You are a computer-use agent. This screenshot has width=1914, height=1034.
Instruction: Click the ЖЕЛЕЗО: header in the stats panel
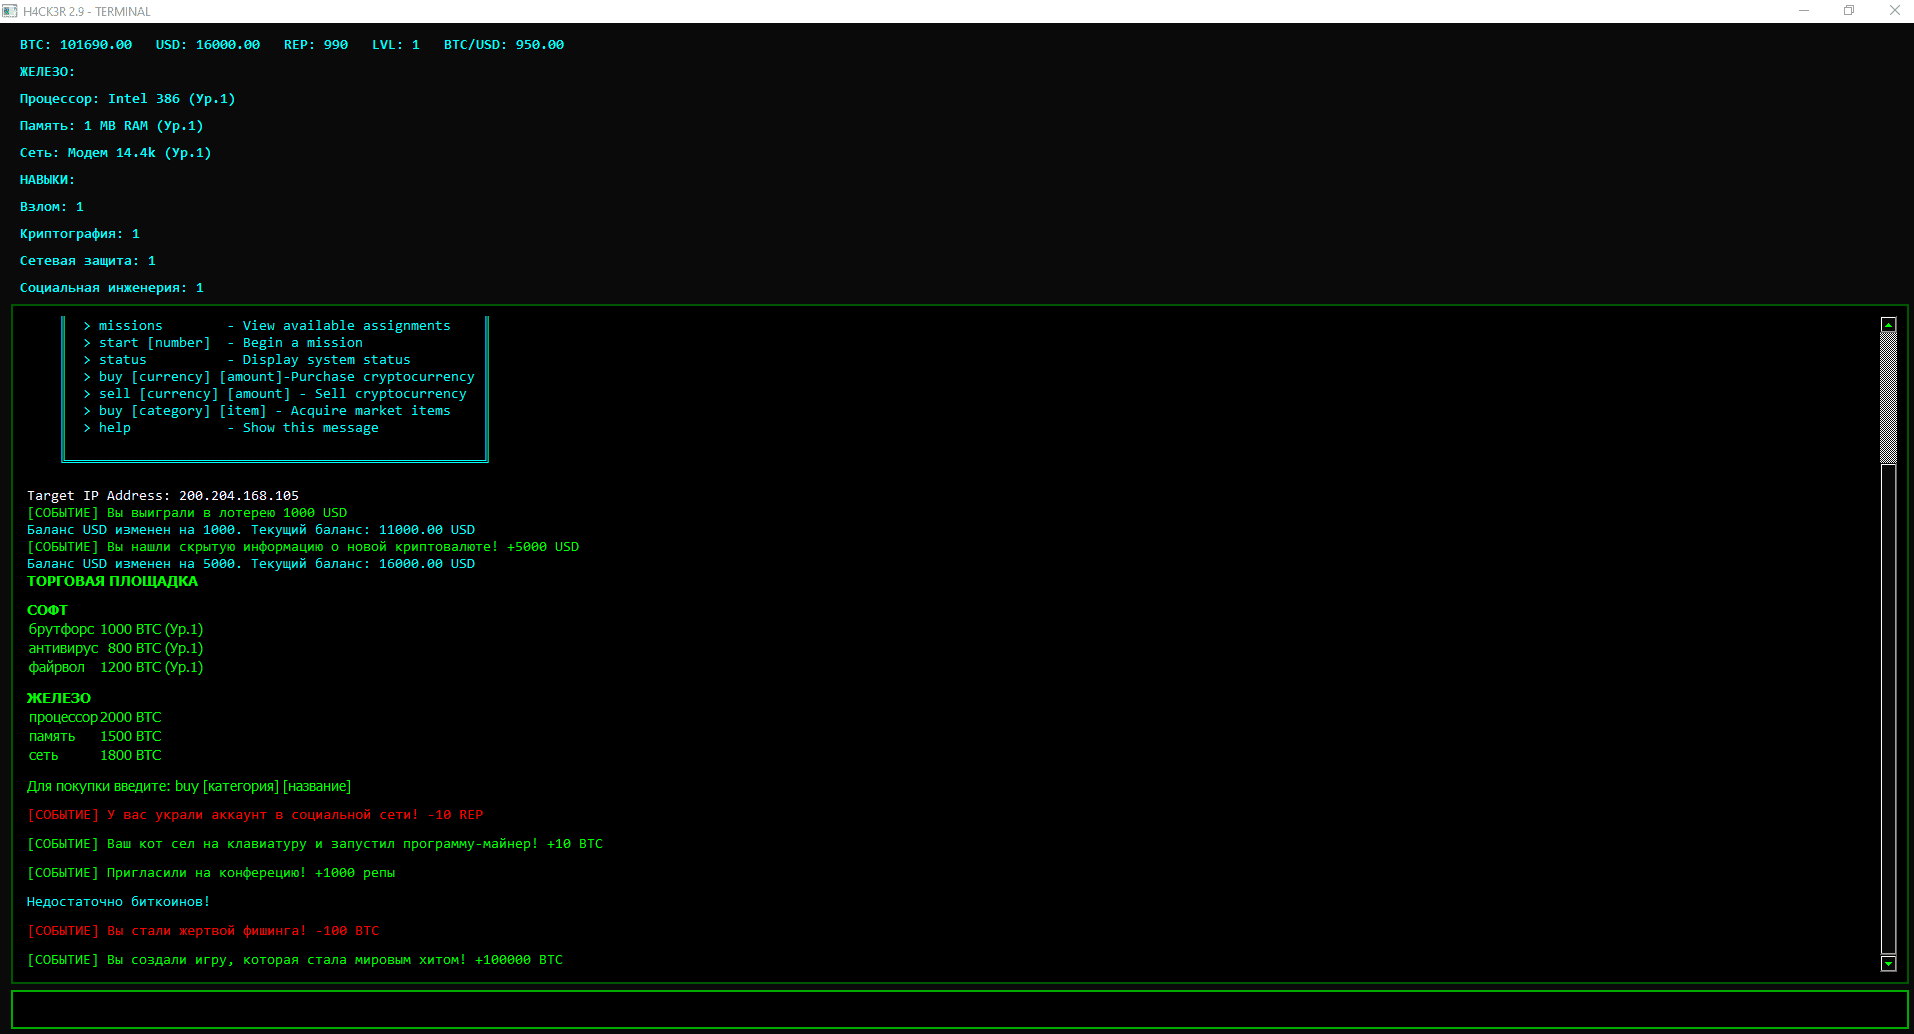pyautogui.click(x=47, y=72)
